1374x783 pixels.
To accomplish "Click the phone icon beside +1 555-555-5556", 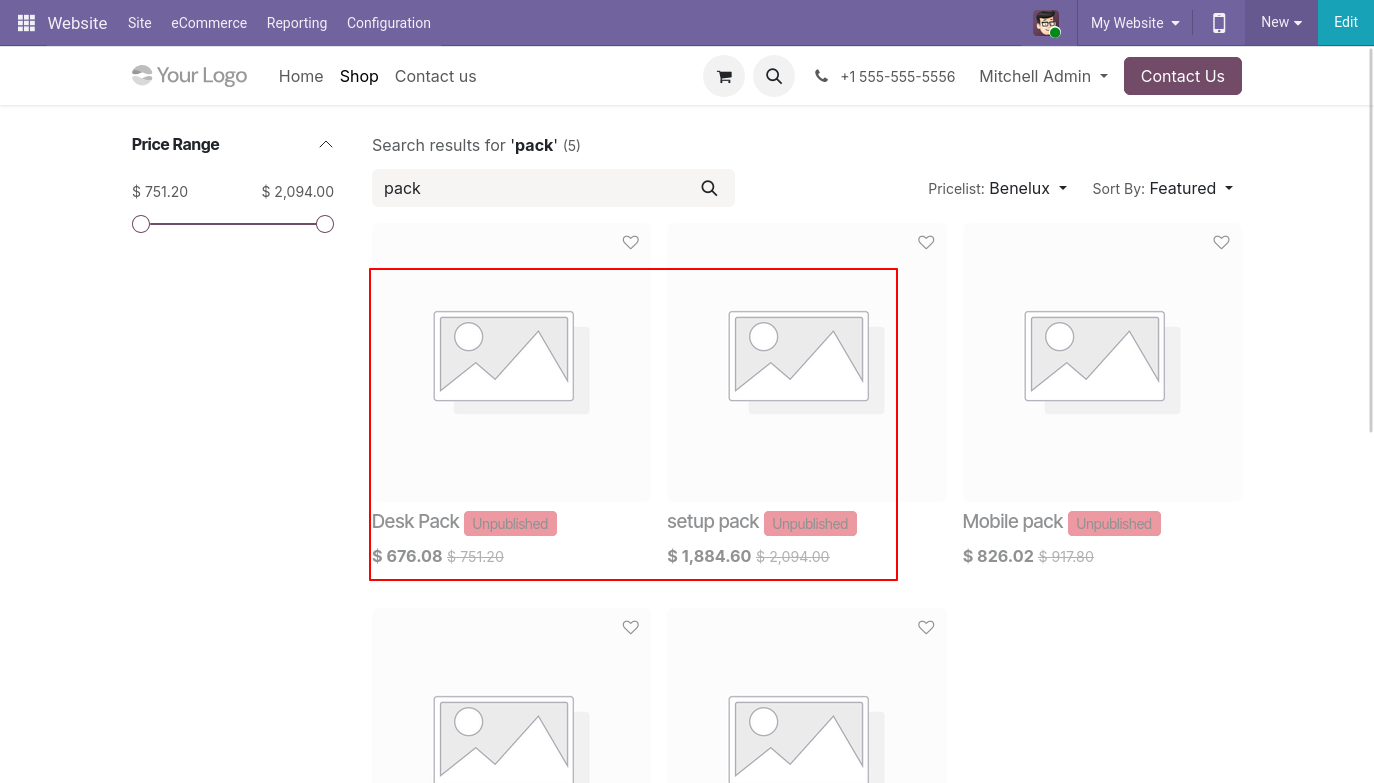I will 821,76.
